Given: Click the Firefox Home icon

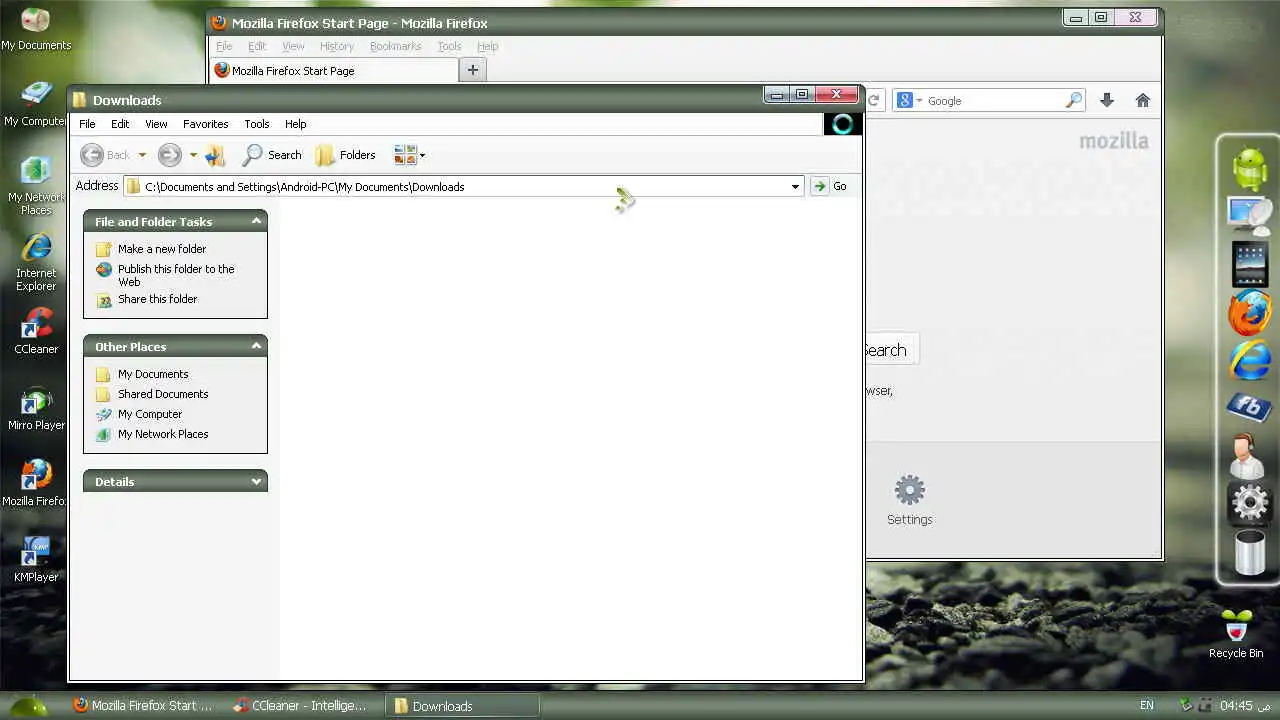Looking at the screenshot, I should [x=1143, y=100].
